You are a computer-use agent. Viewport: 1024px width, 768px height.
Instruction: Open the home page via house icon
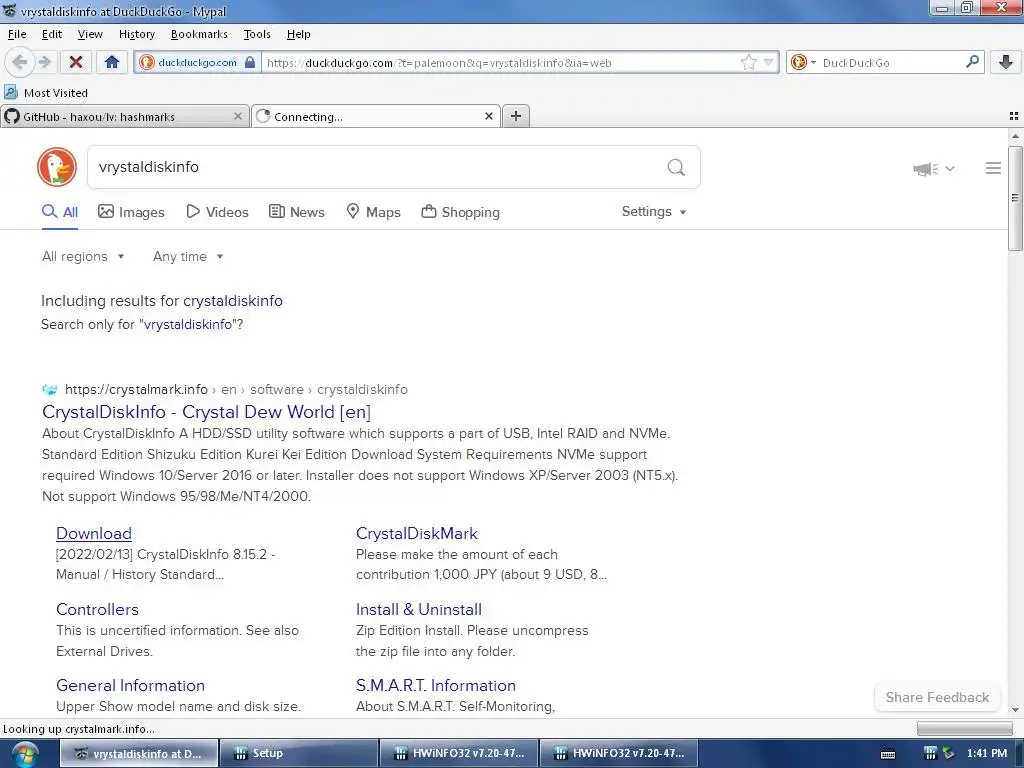point(112,63)
